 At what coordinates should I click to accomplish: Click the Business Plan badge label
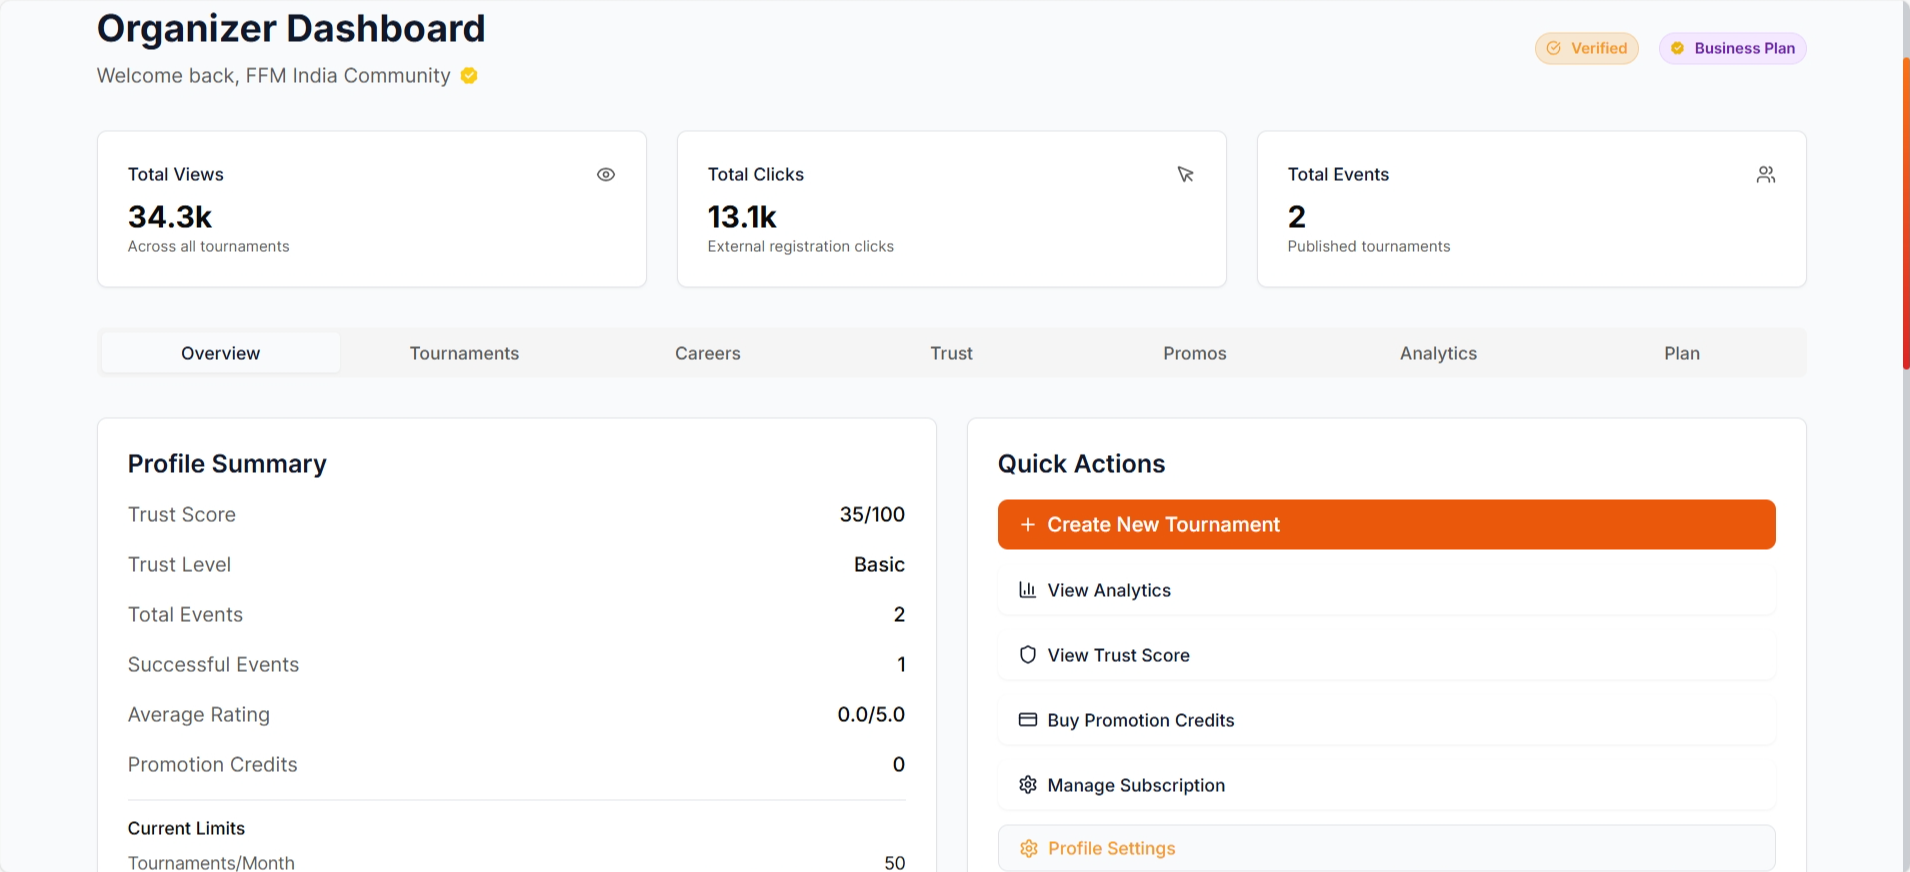(1745, 48)
